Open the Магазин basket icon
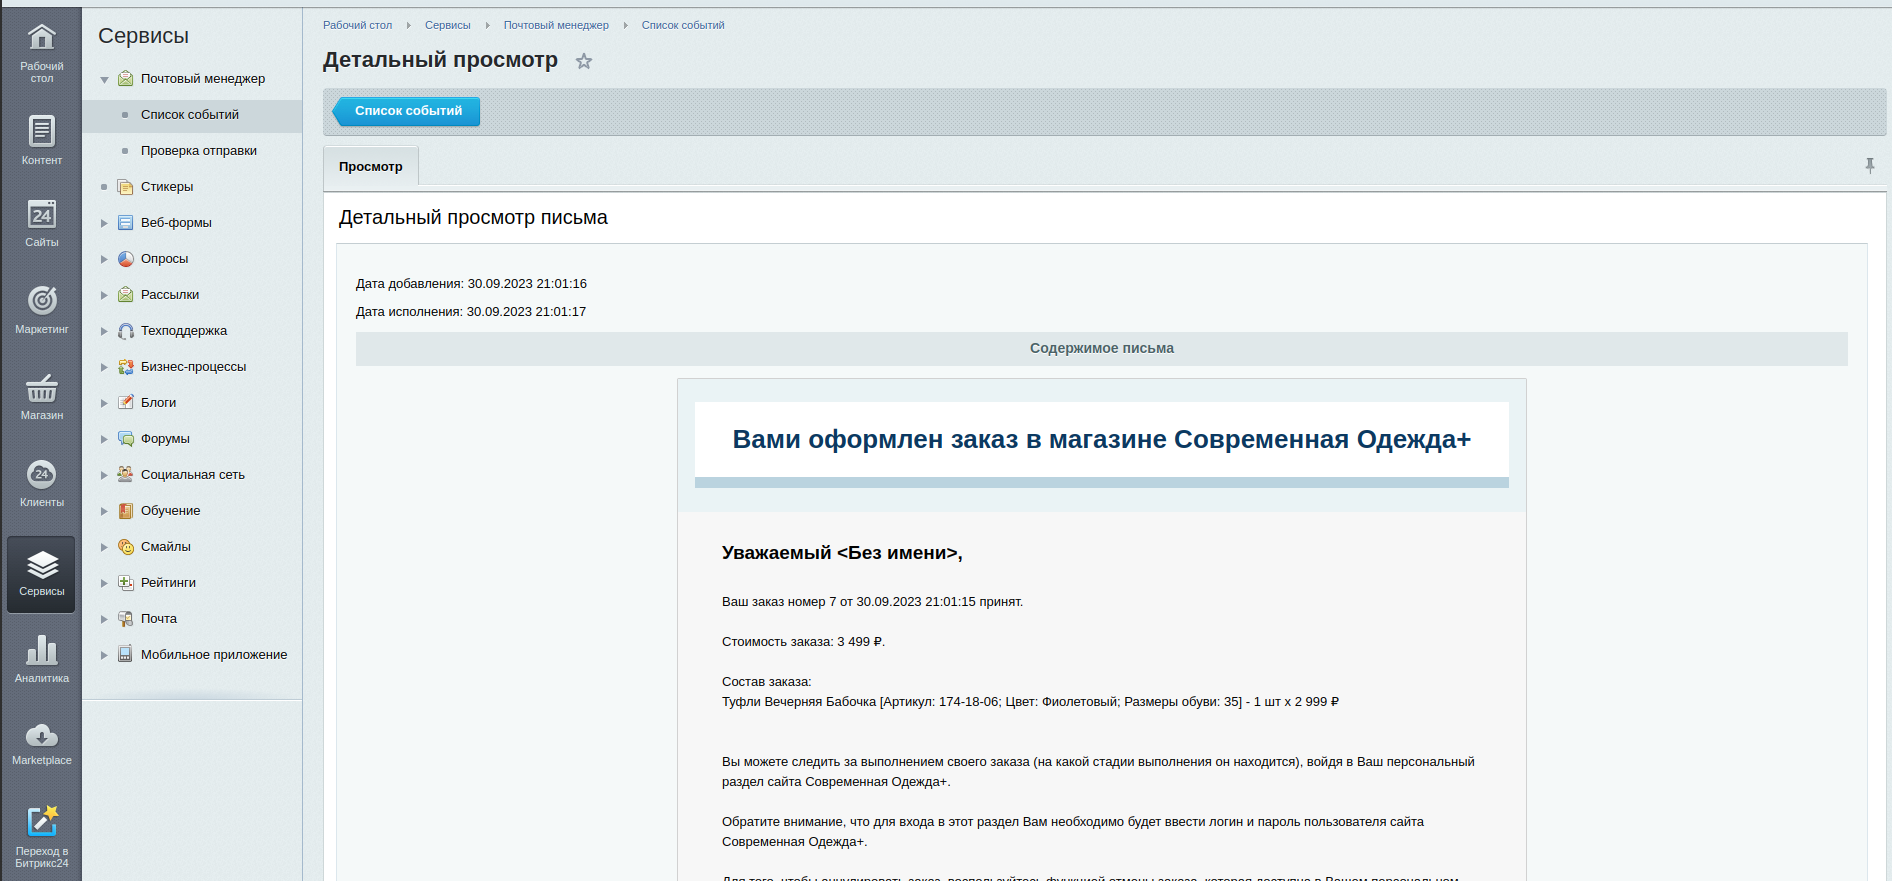 pyautogui.click(x=41, y=388)
